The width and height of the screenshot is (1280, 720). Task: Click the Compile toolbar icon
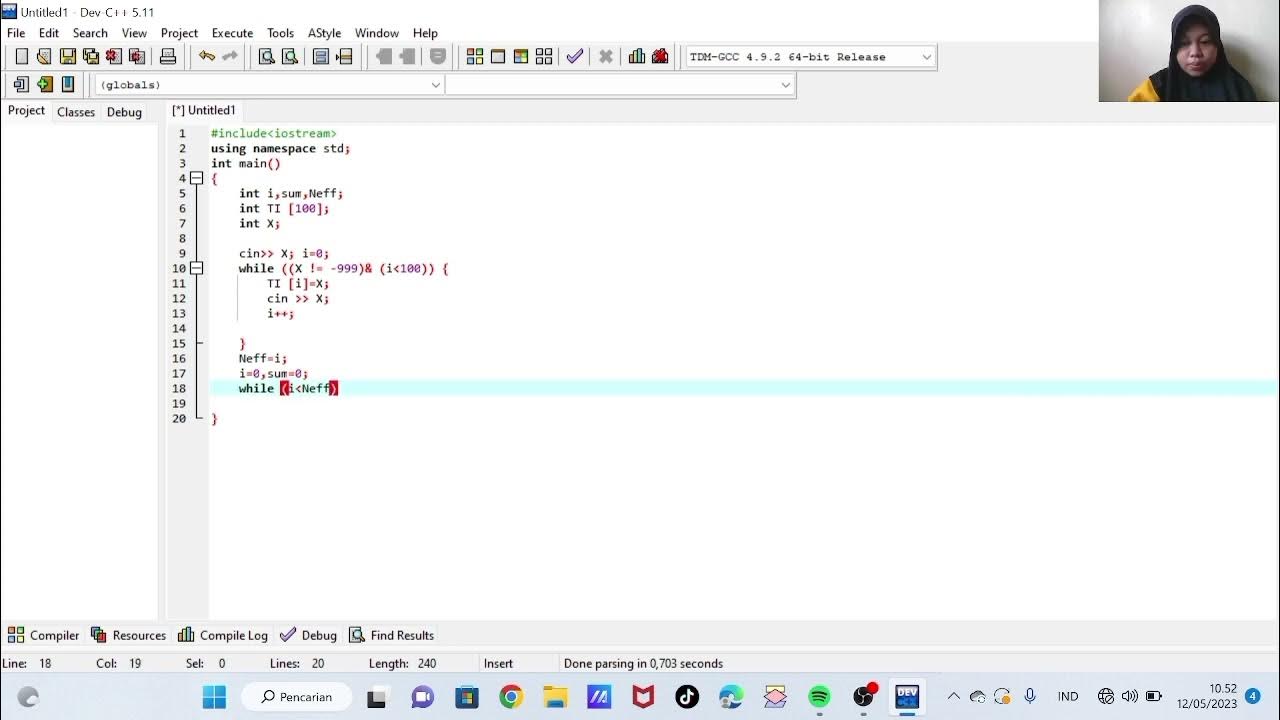(475, 57)
